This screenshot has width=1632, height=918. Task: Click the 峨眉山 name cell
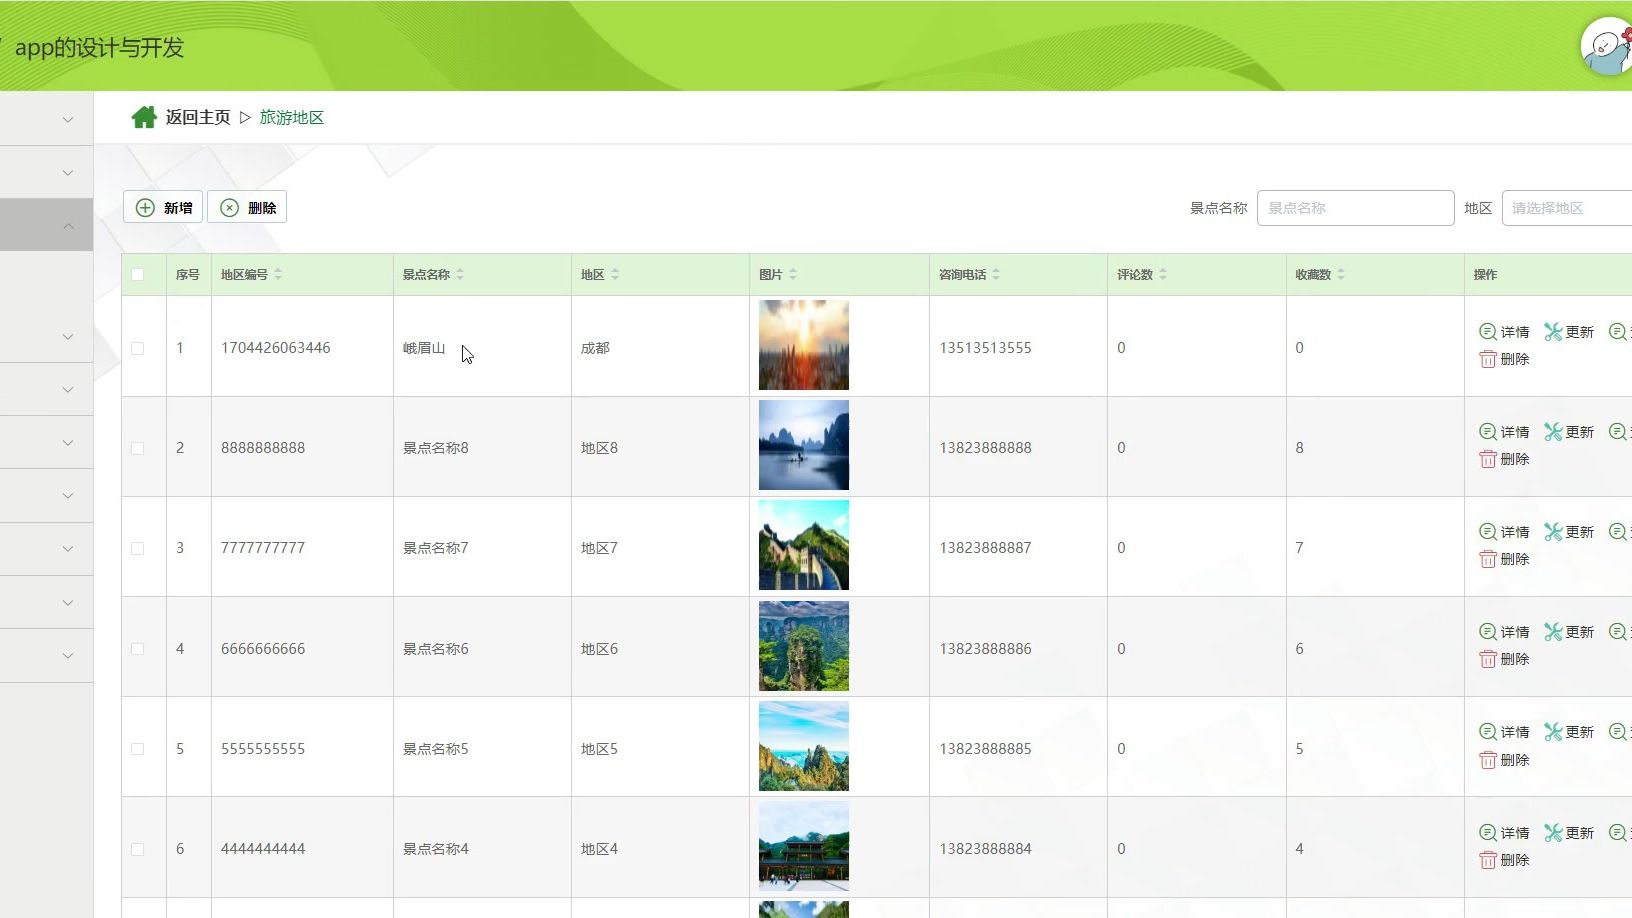[424, 348]
